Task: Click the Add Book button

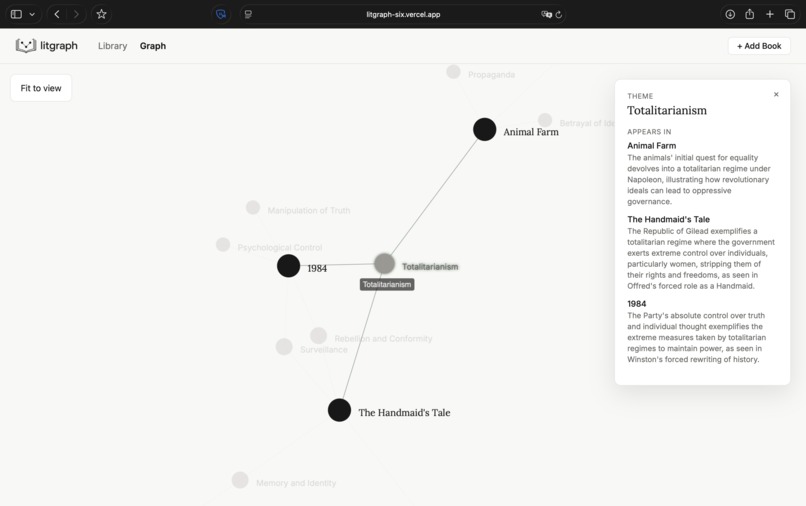Action: coord(759,46)
